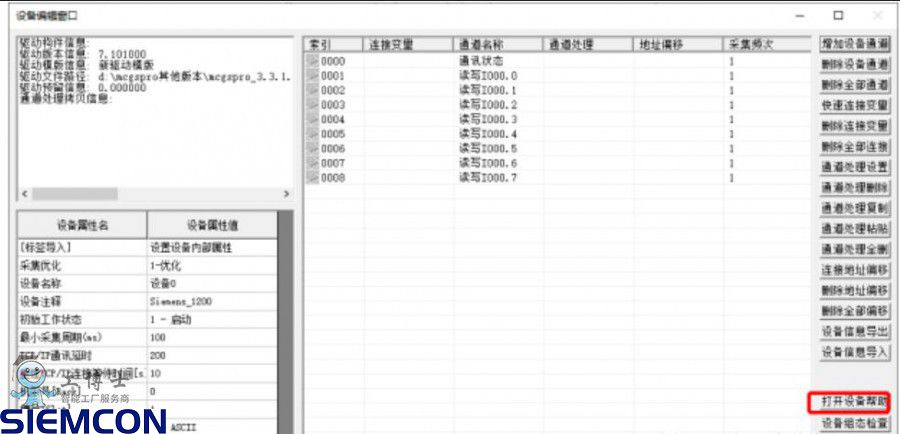Screen dimensions: 900x434
Task: Click the row icon for index 0000
Action: 312,61
